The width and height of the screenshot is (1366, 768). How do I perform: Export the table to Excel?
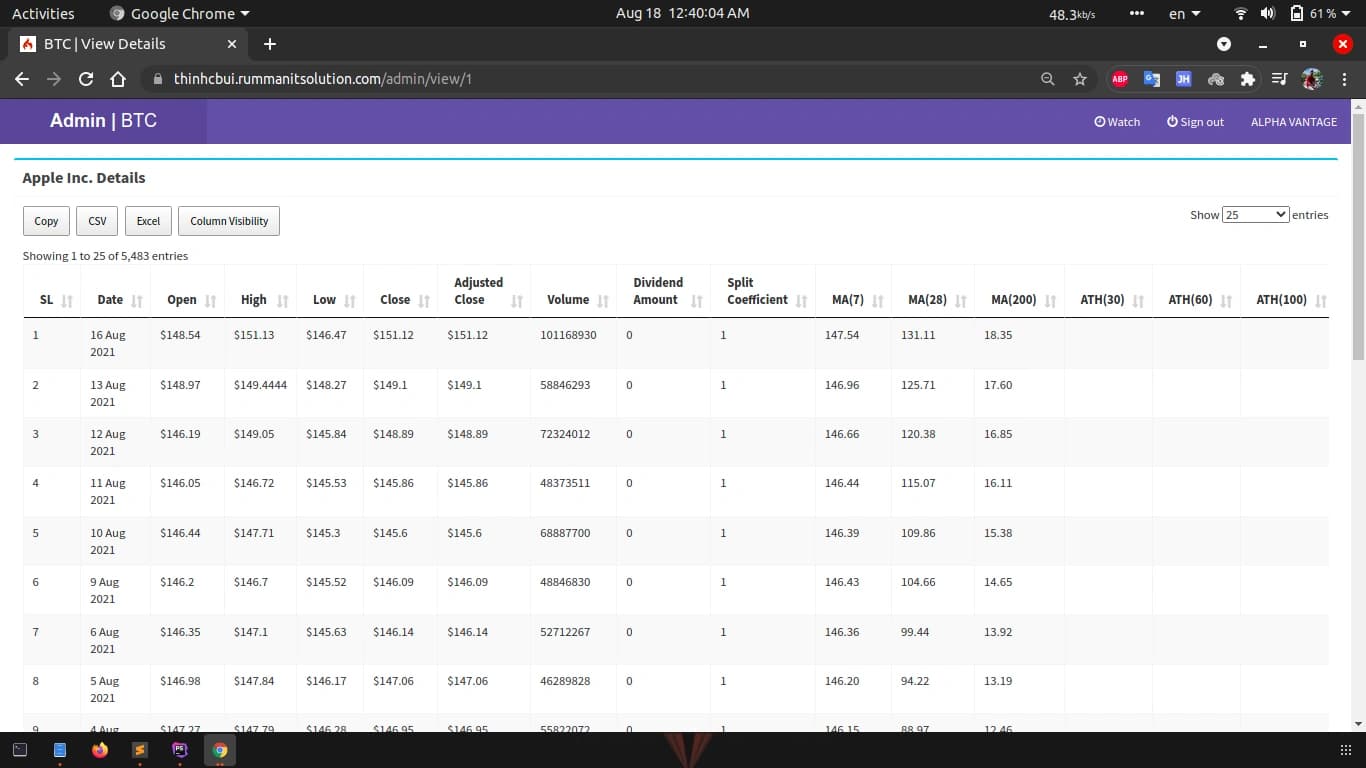[148, 221]
